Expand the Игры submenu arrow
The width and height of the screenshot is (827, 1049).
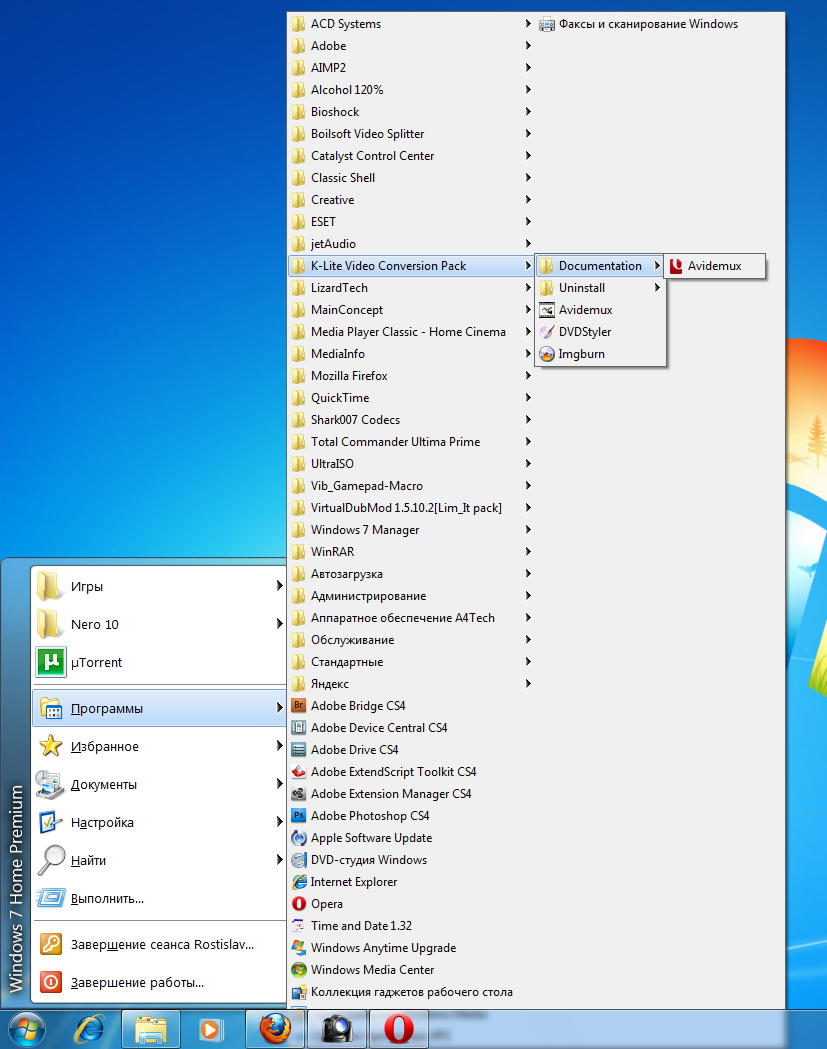280,585
